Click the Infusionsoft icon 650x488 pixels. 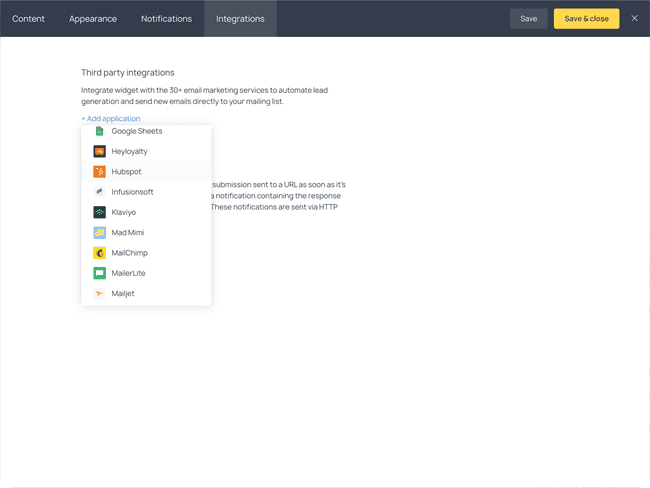pos(99,192)
